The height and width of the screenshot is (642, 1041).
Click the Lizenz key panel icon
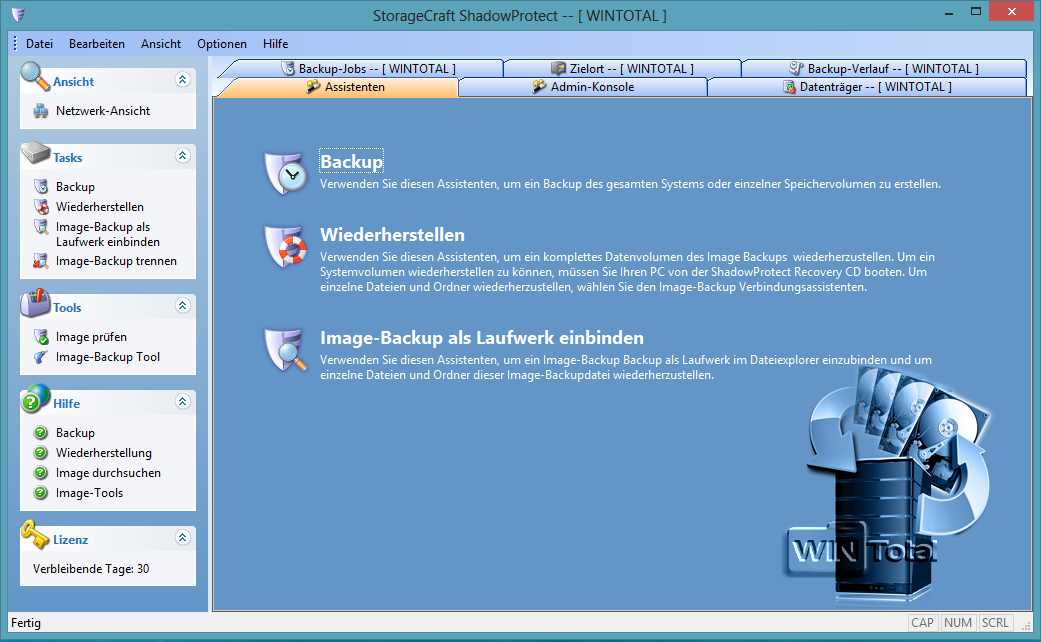pyautogui.click(x=35, y=535)
